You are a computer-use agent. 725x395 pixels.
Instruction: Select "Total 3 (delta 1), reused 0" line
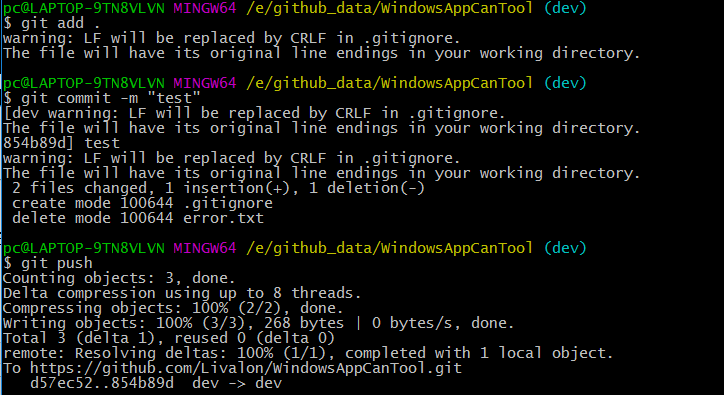tap(169, 338)
